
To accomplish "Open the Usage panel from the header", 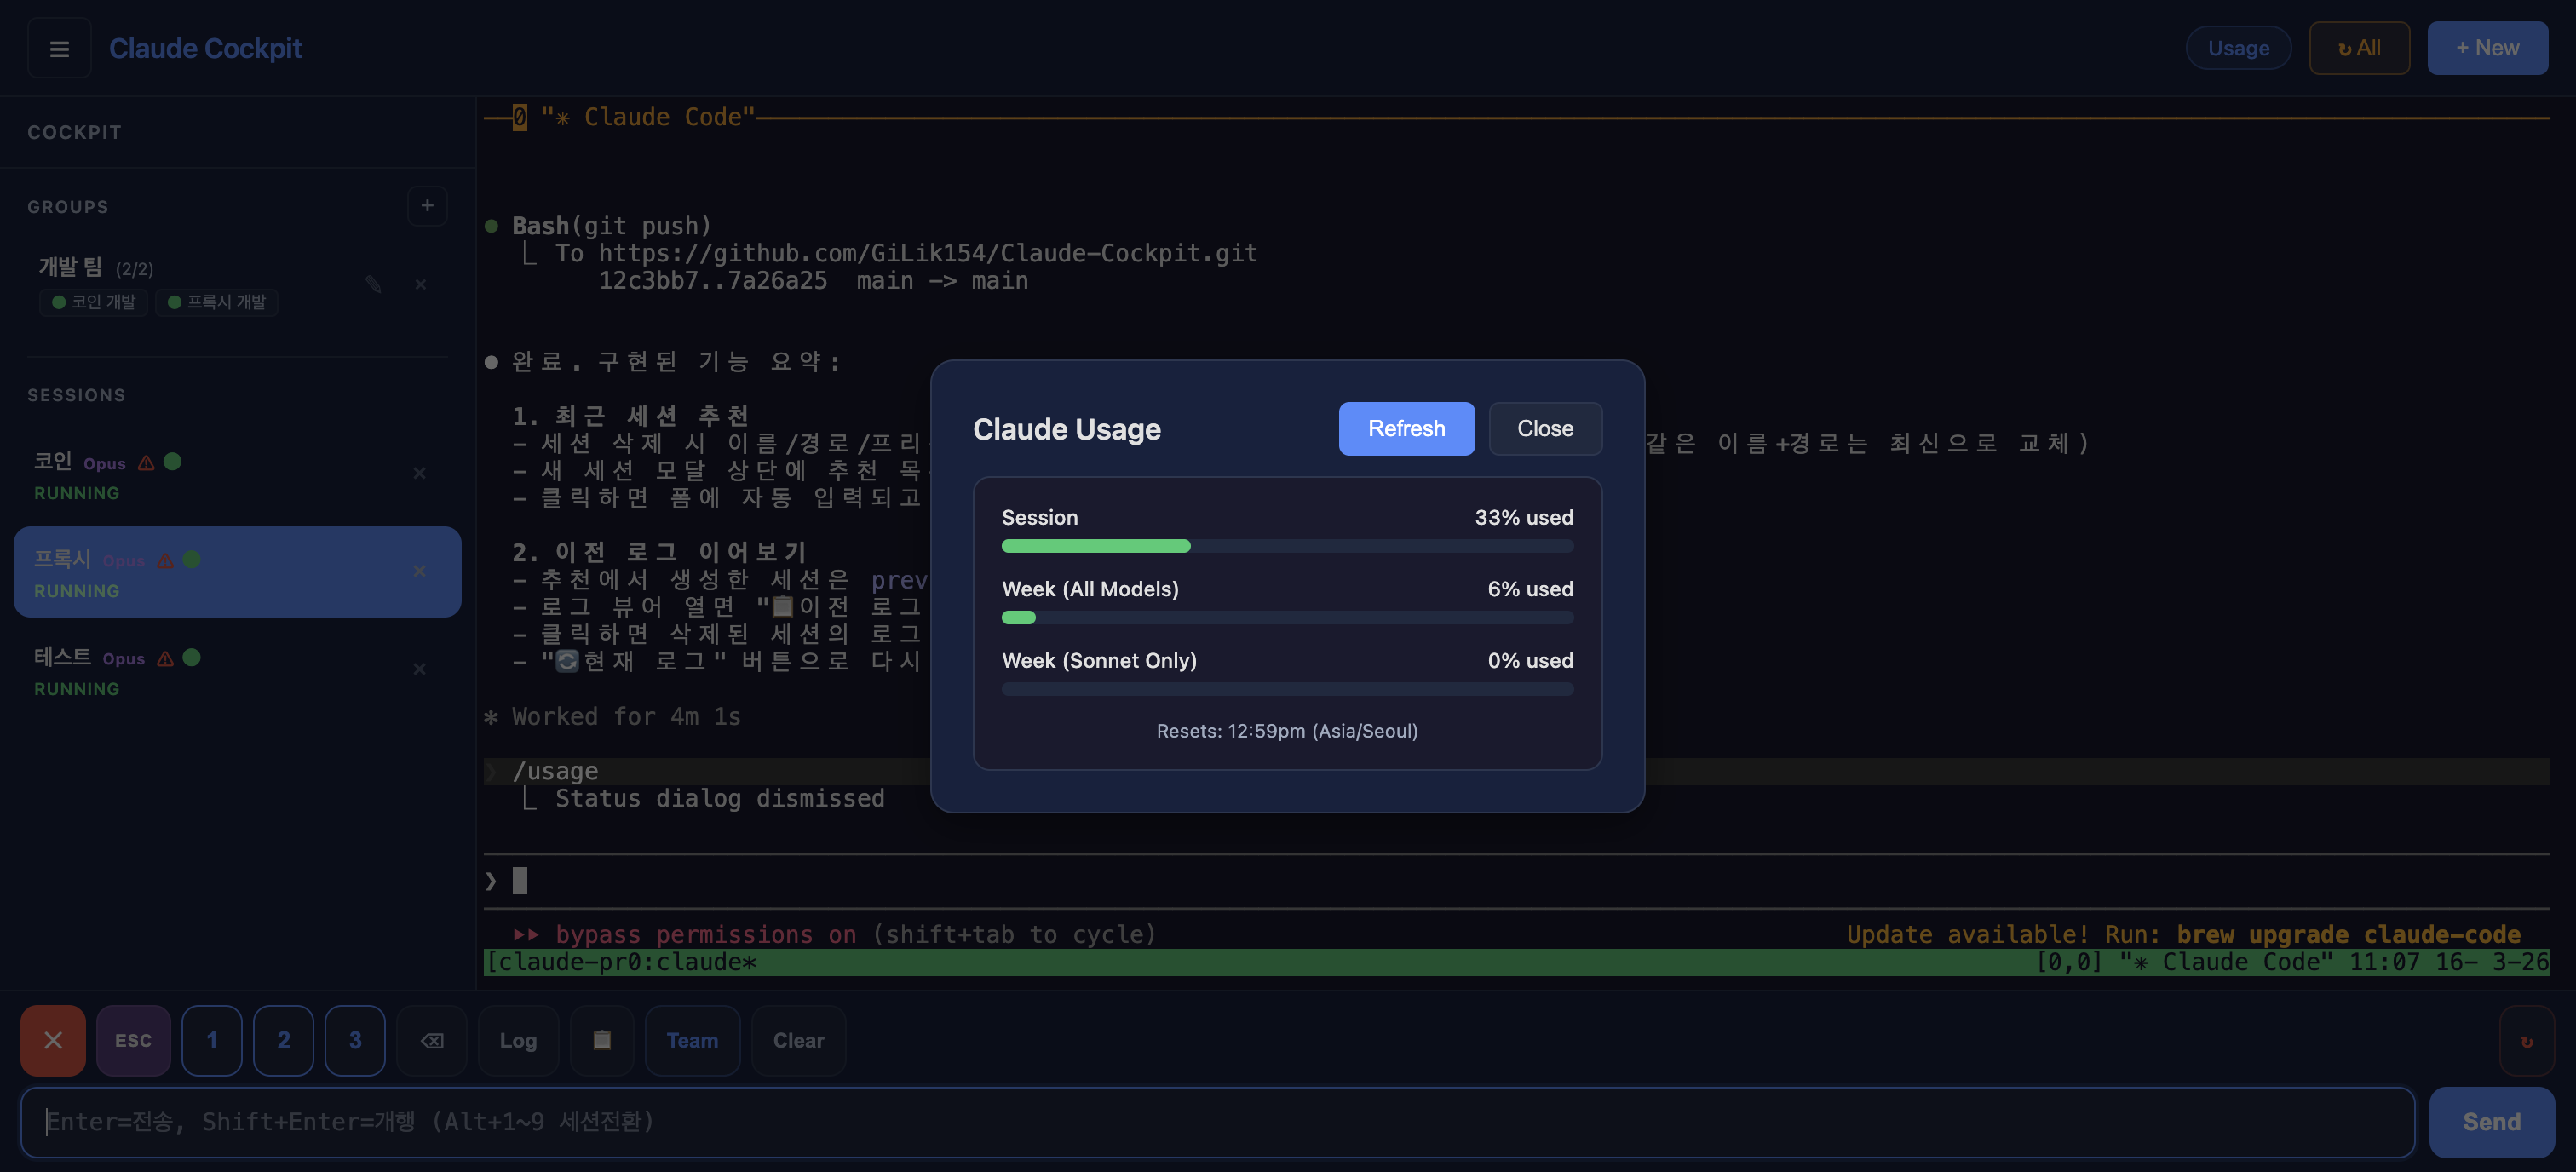I will 2238,48.
